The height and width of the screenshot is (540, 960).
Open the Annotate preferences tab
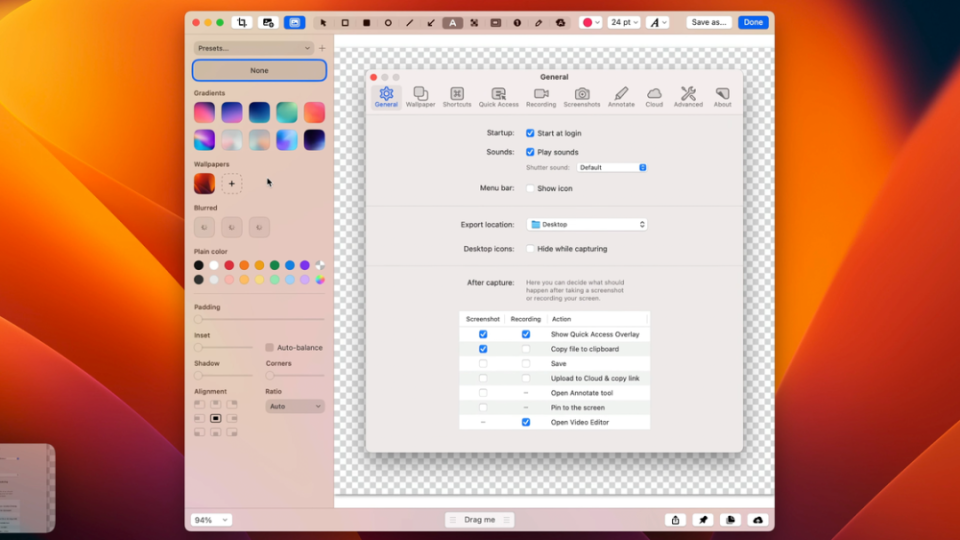click(x=621, y=96)
